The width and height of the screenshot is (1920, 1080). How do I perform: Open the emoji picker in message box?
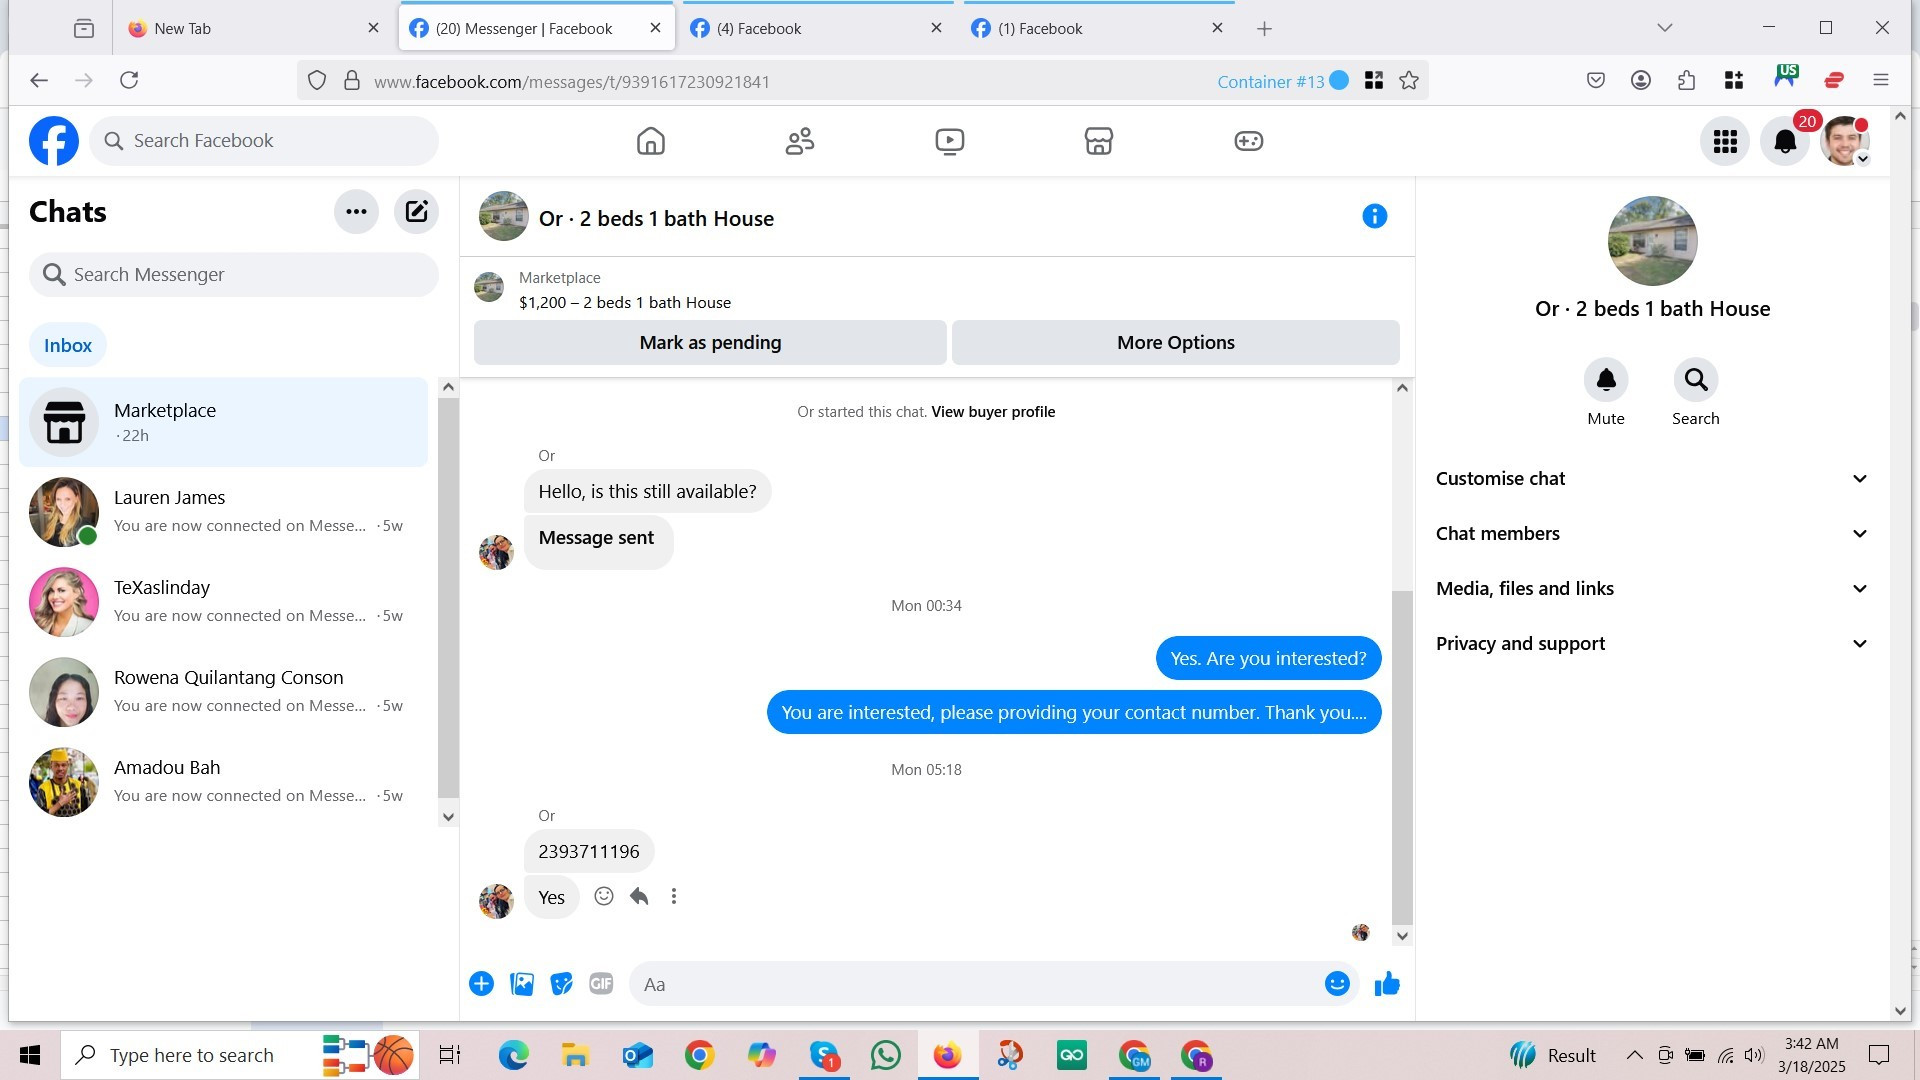pyautogui.click(x=1337, y=984)
